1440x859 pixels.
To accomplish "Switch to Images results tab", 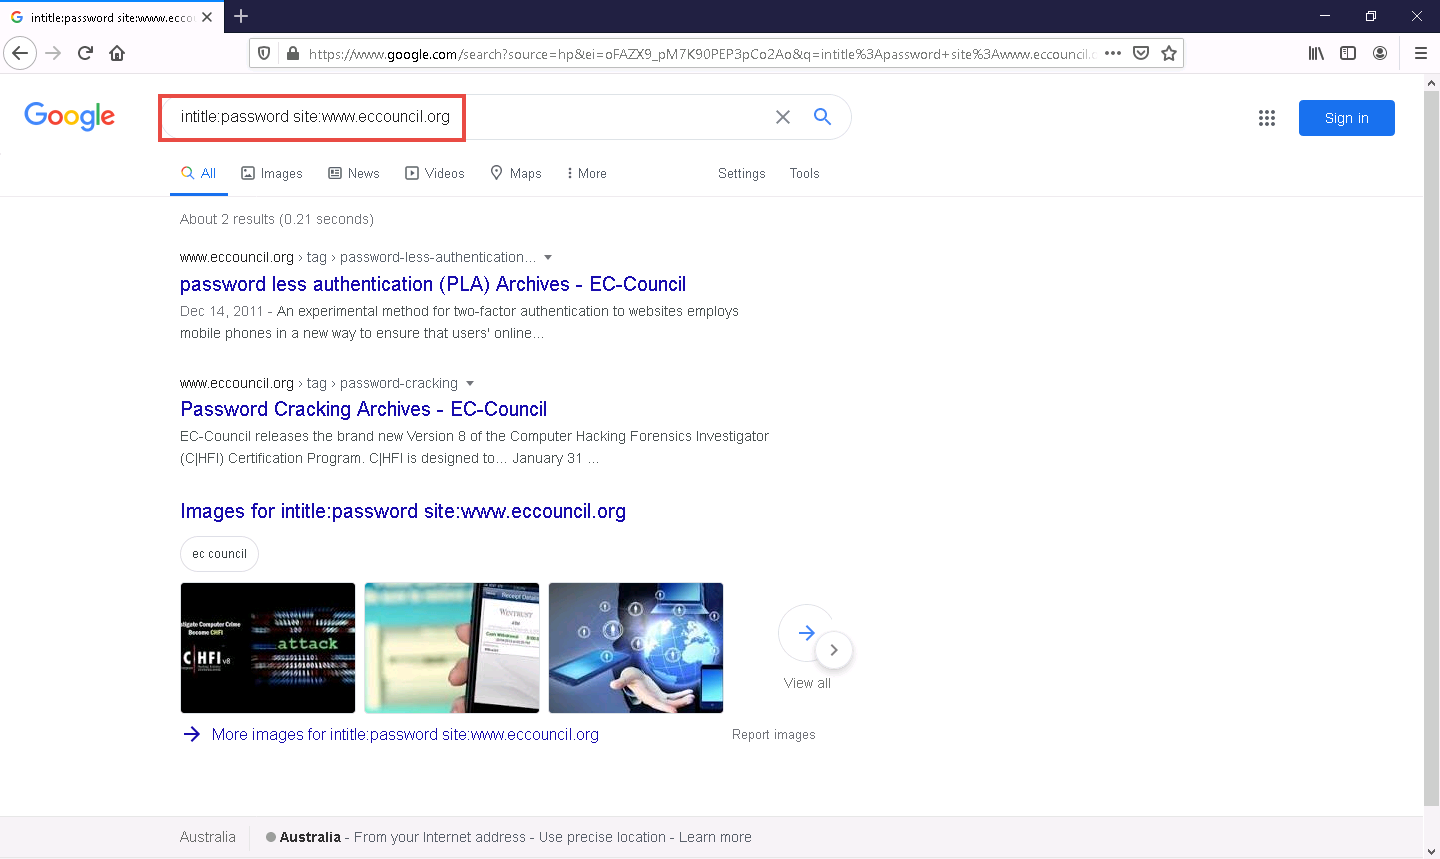I will (272, 173).
